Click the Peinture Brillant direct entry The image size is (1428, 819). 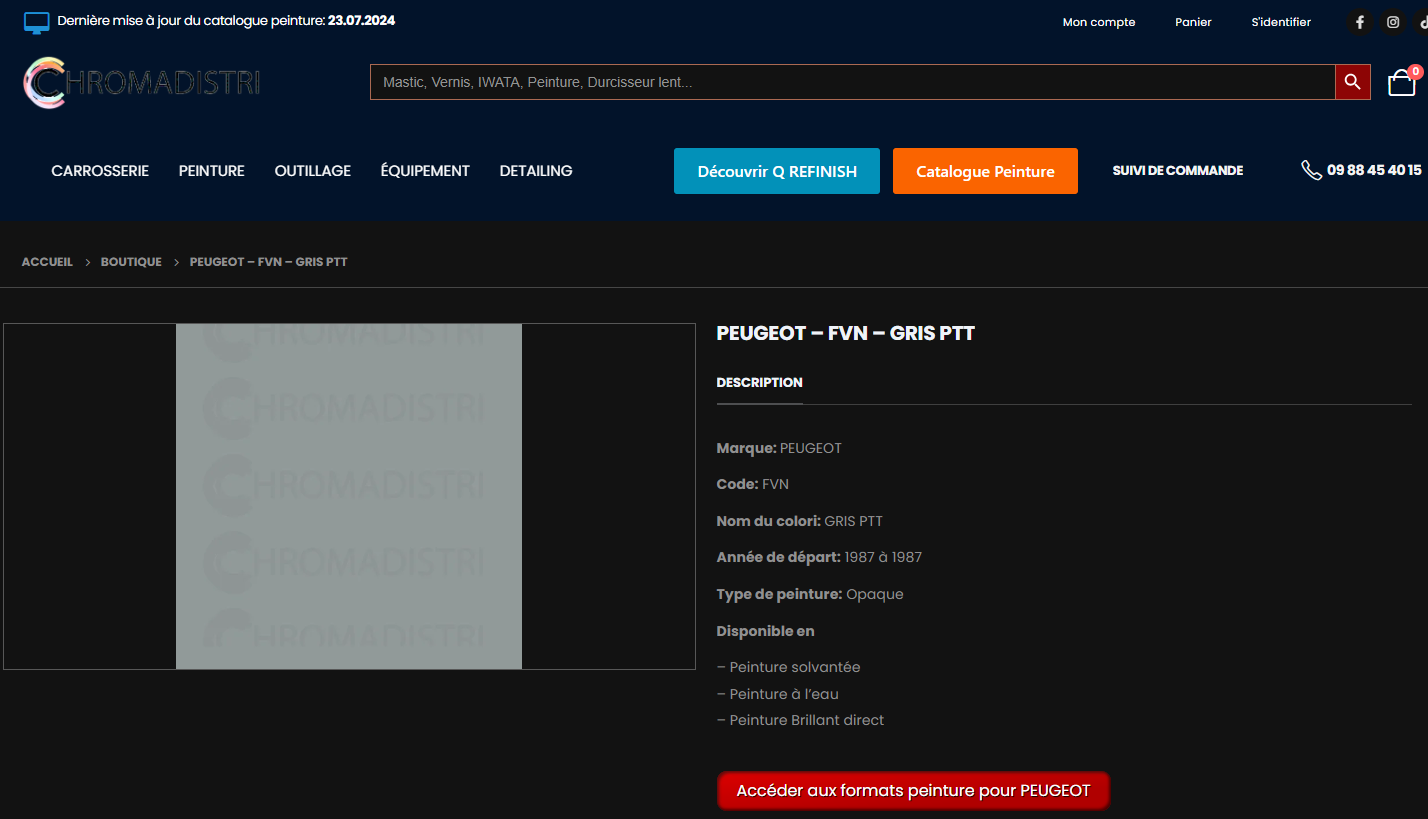point(801,720)
